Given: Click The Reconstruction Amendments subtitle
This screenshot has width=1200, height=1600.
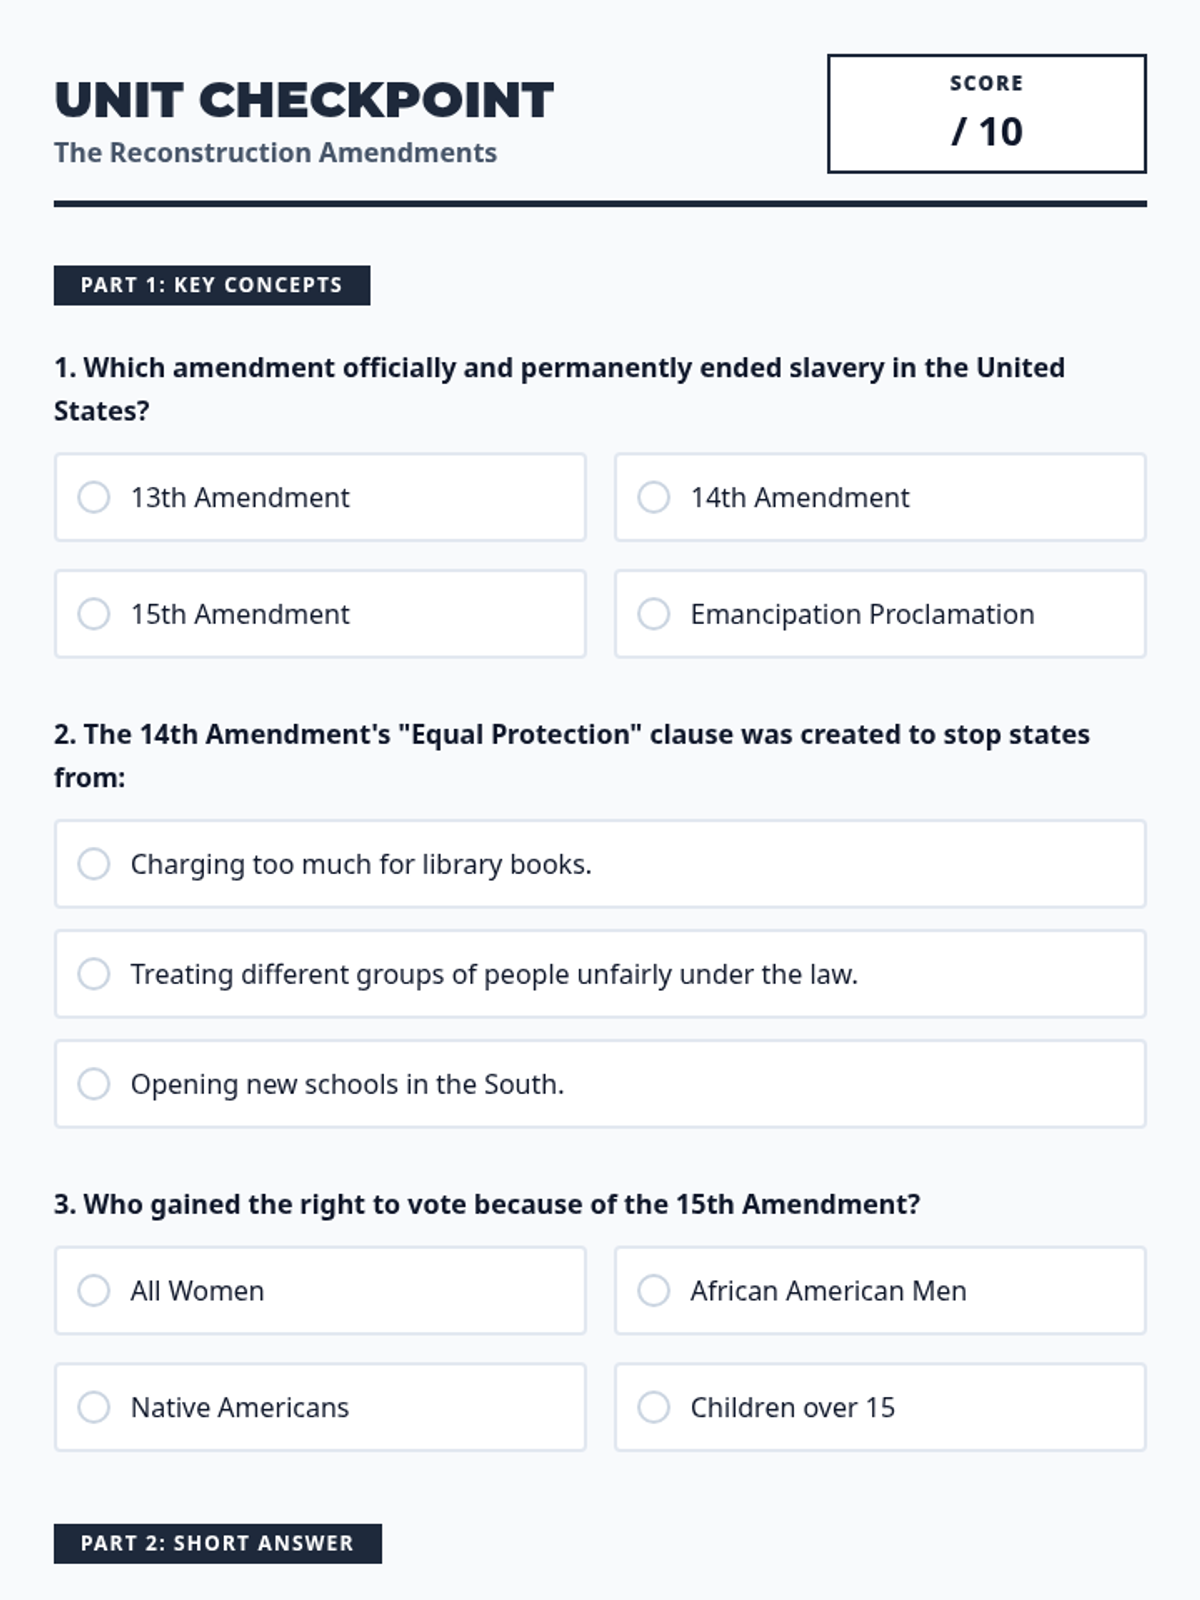Looking at the screenshot, I should tap(275, 153).
